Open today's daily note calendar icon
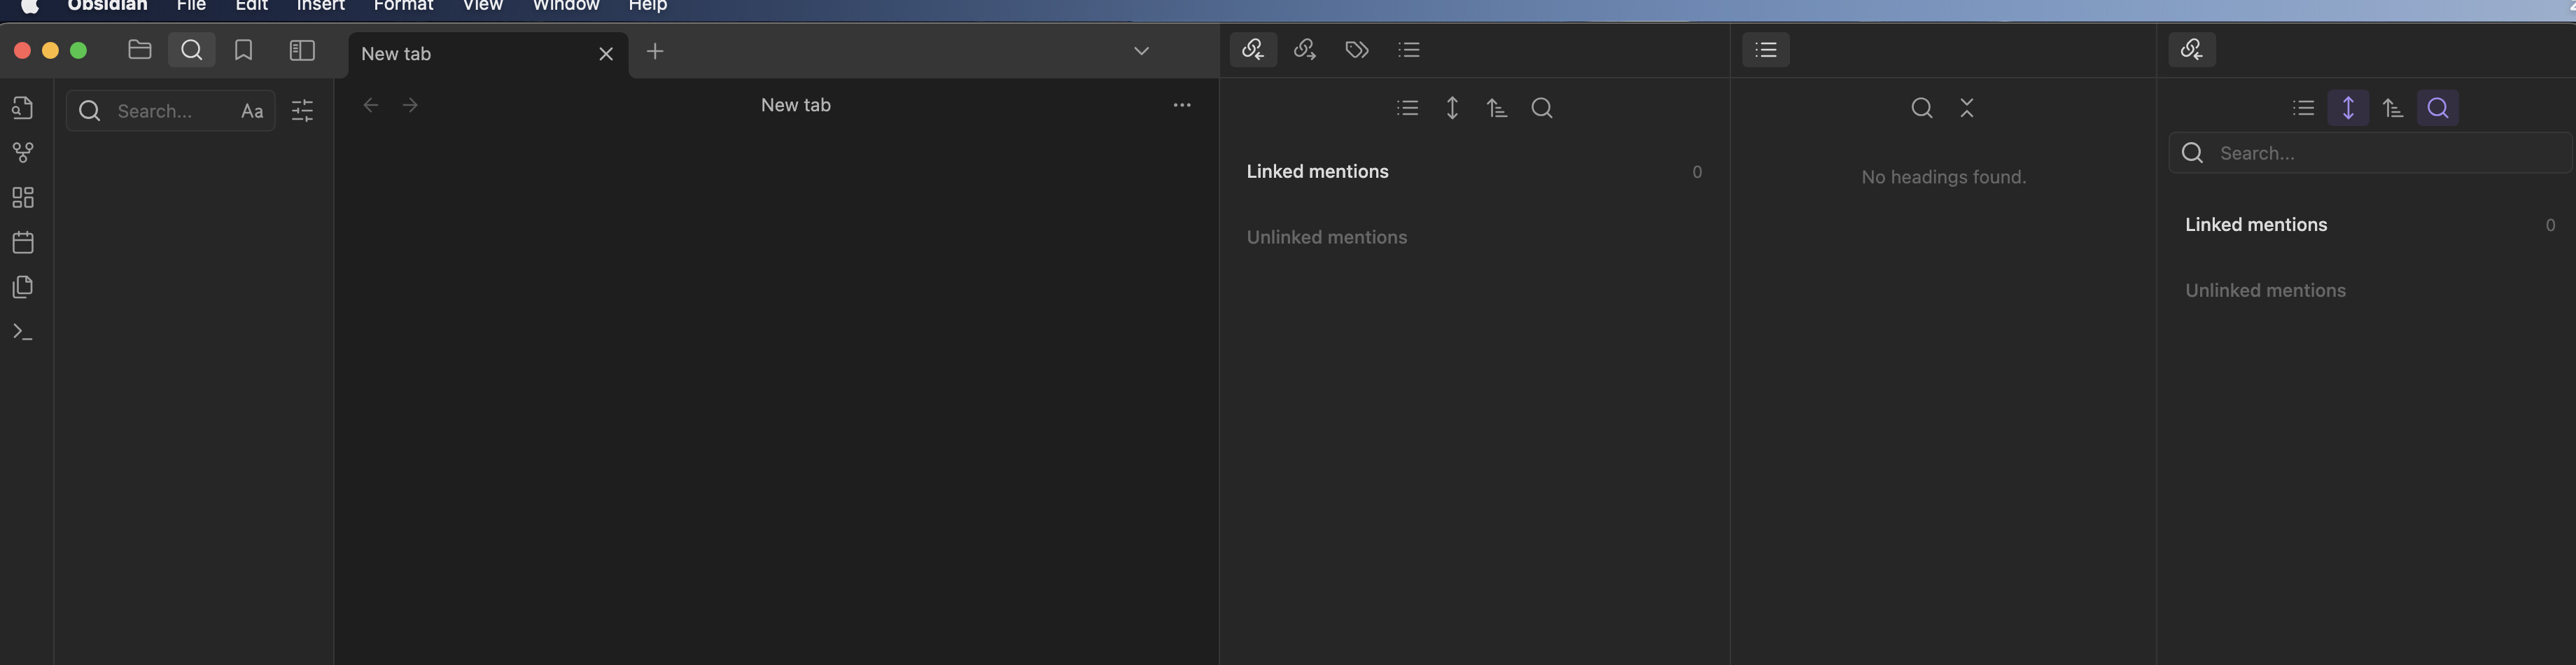The width and height of the screenshot is (2576, 665). pyautogui.click(x=23, y=242)
